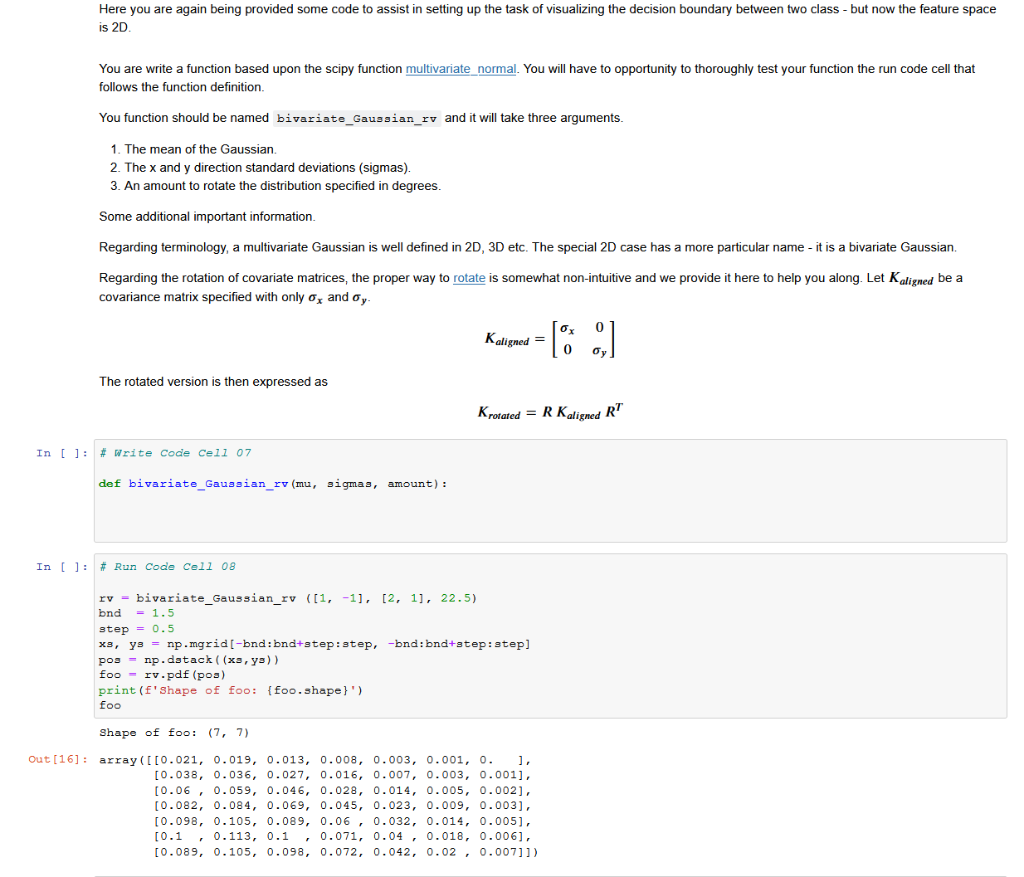The image size is (1024, 877).
Task: Click the line 'bnd = 1.5'
Action: pos(136,613)
